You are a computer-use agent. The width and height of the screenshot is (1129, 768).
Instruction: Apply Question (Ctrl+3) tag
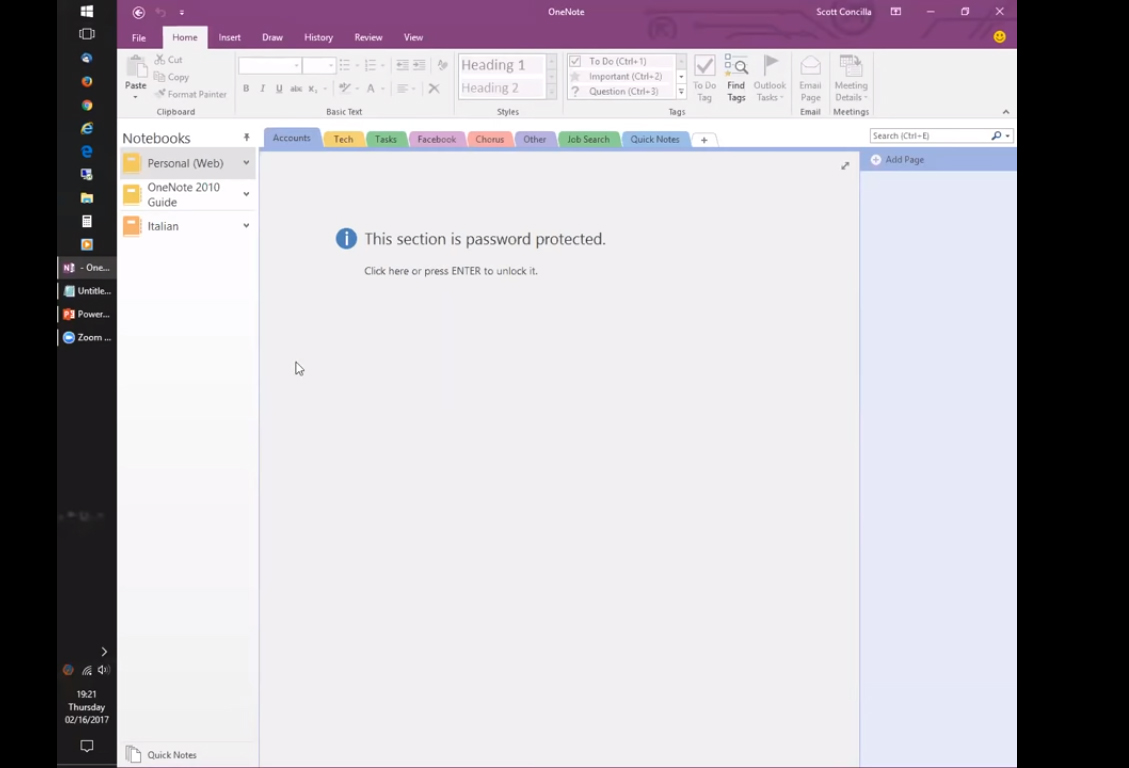(617, 91)
